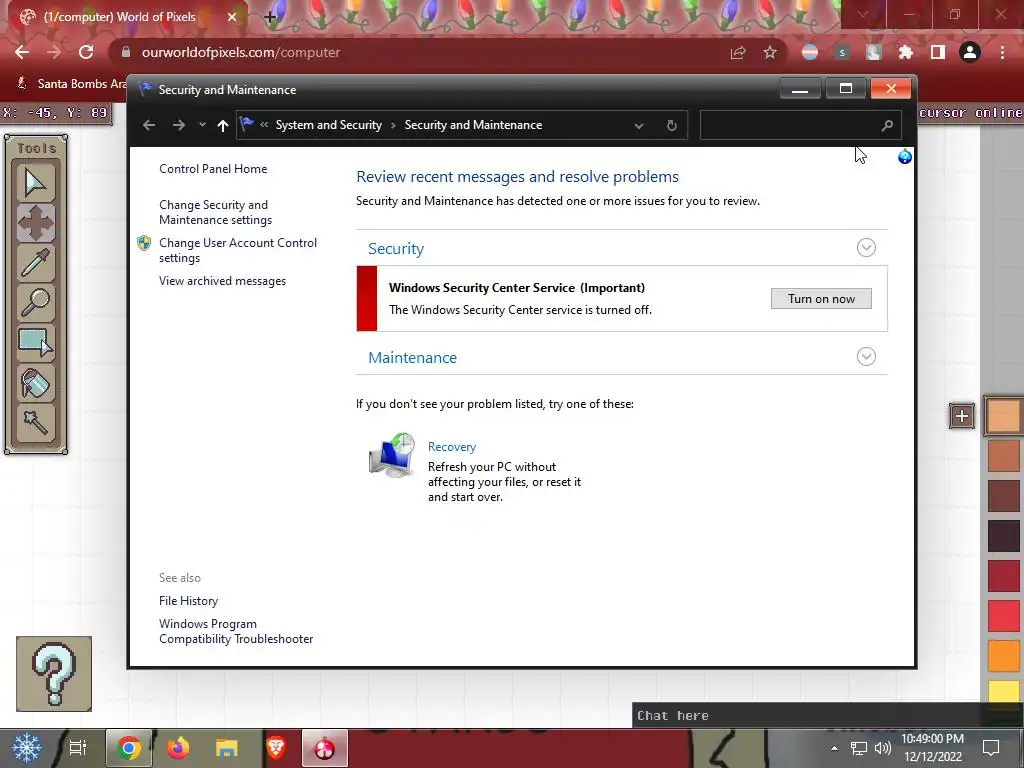Open the Chrome profile avatar

tap(970, 52)
